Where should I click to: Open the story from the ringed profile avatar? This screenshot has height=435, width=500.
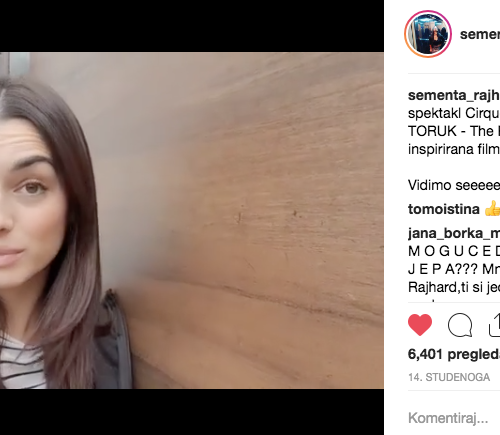point(428,34)
